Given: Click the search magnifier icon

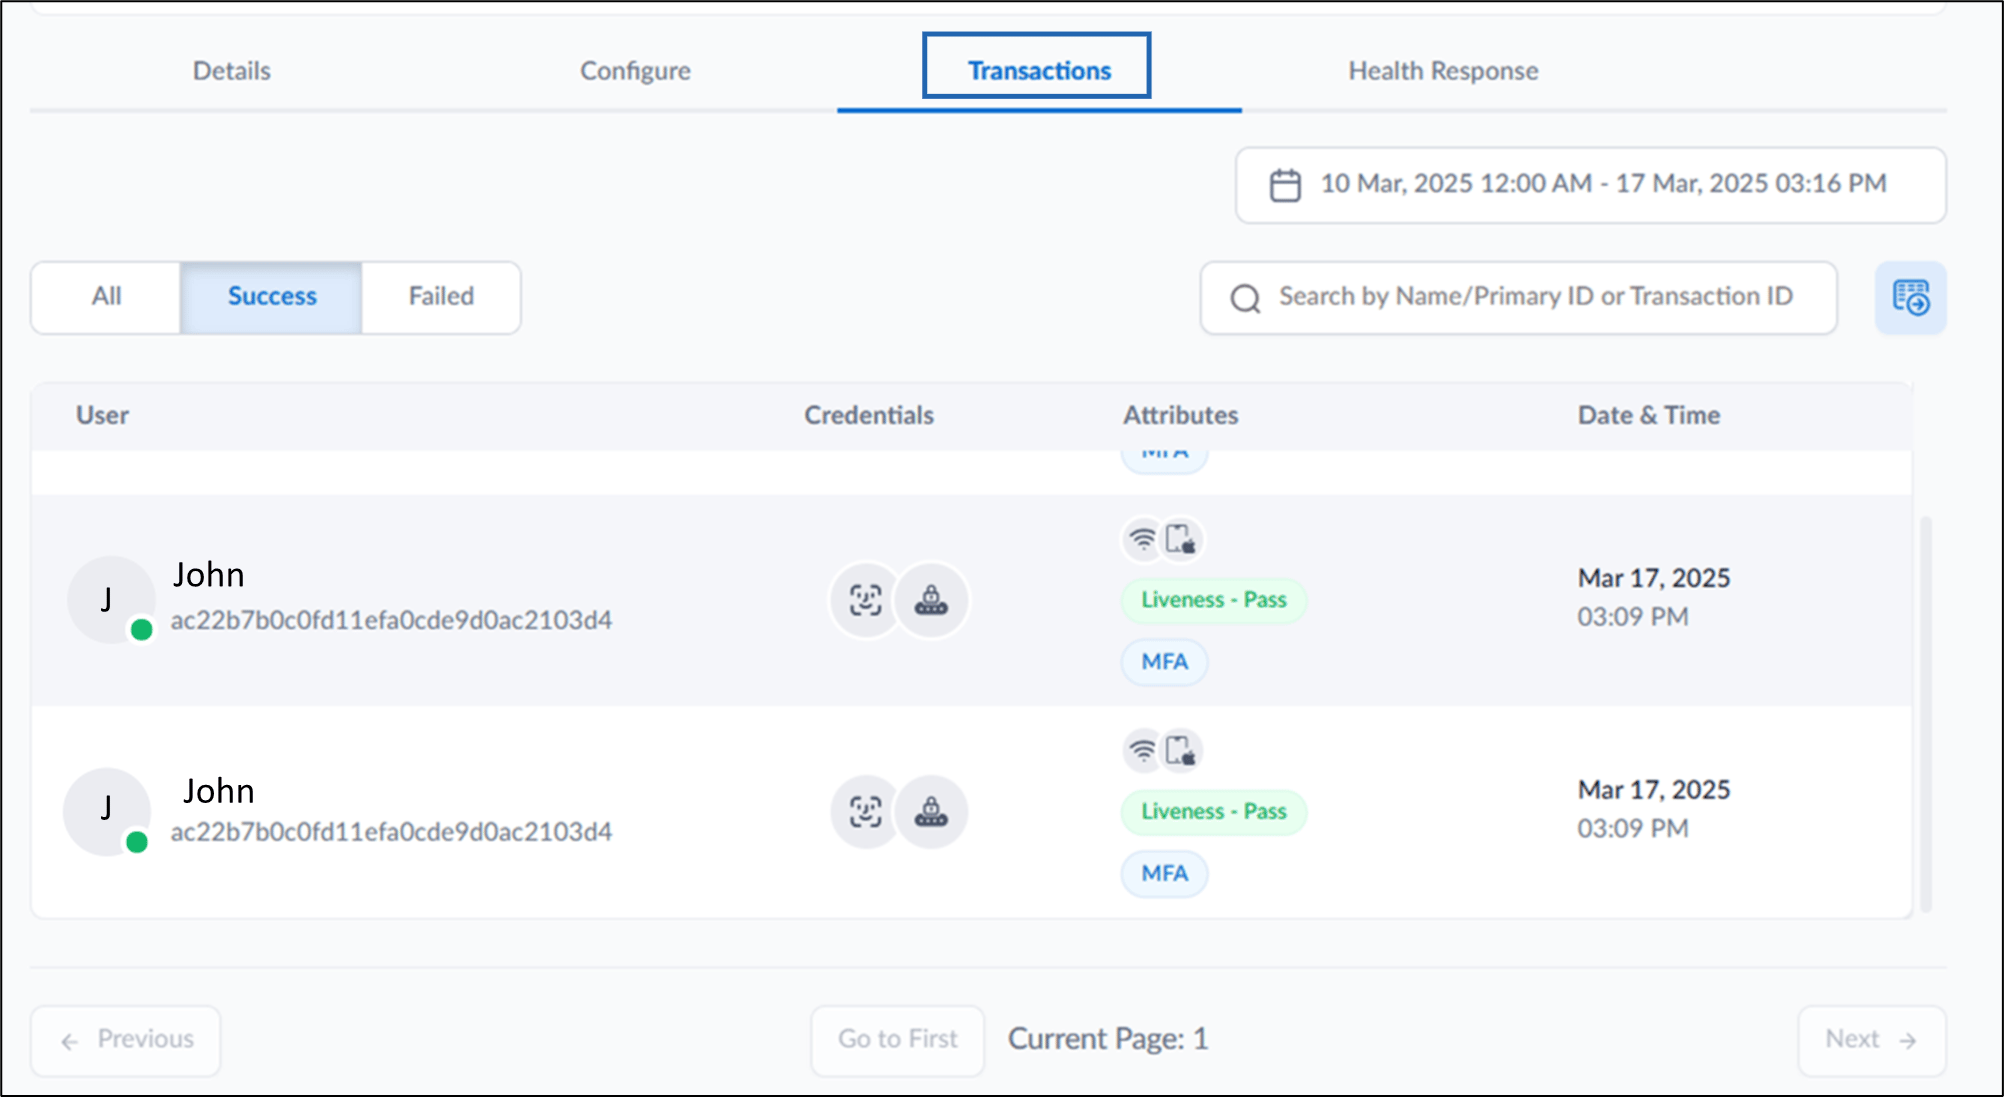Looking at the screenshot, I should click(1245, 298).
